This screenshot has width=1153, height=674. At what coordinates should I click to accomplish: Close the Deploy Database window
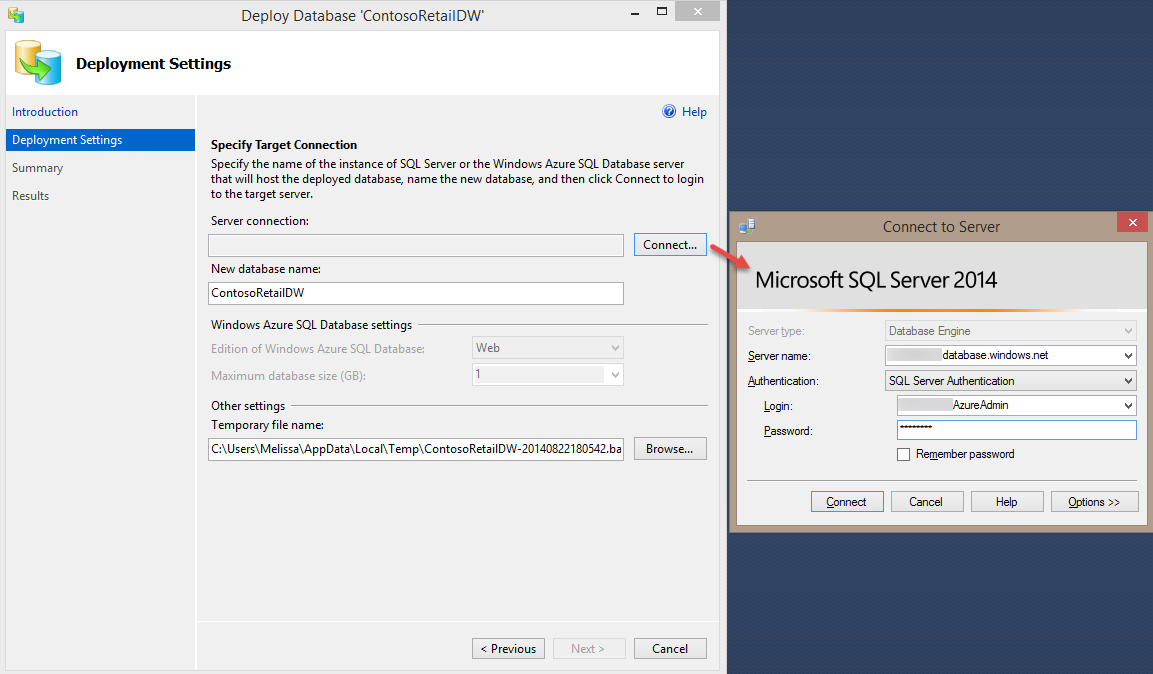click(x=697, y=12)
